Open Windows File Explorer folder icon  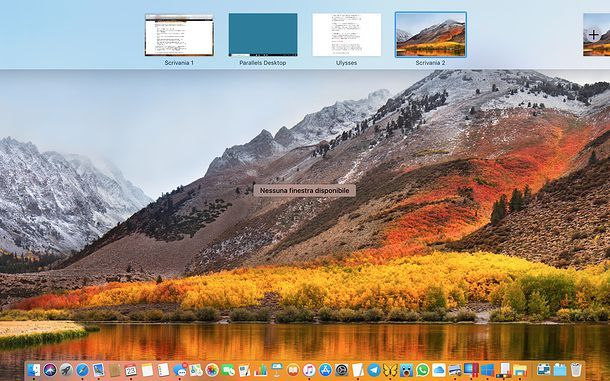[519, 370]
